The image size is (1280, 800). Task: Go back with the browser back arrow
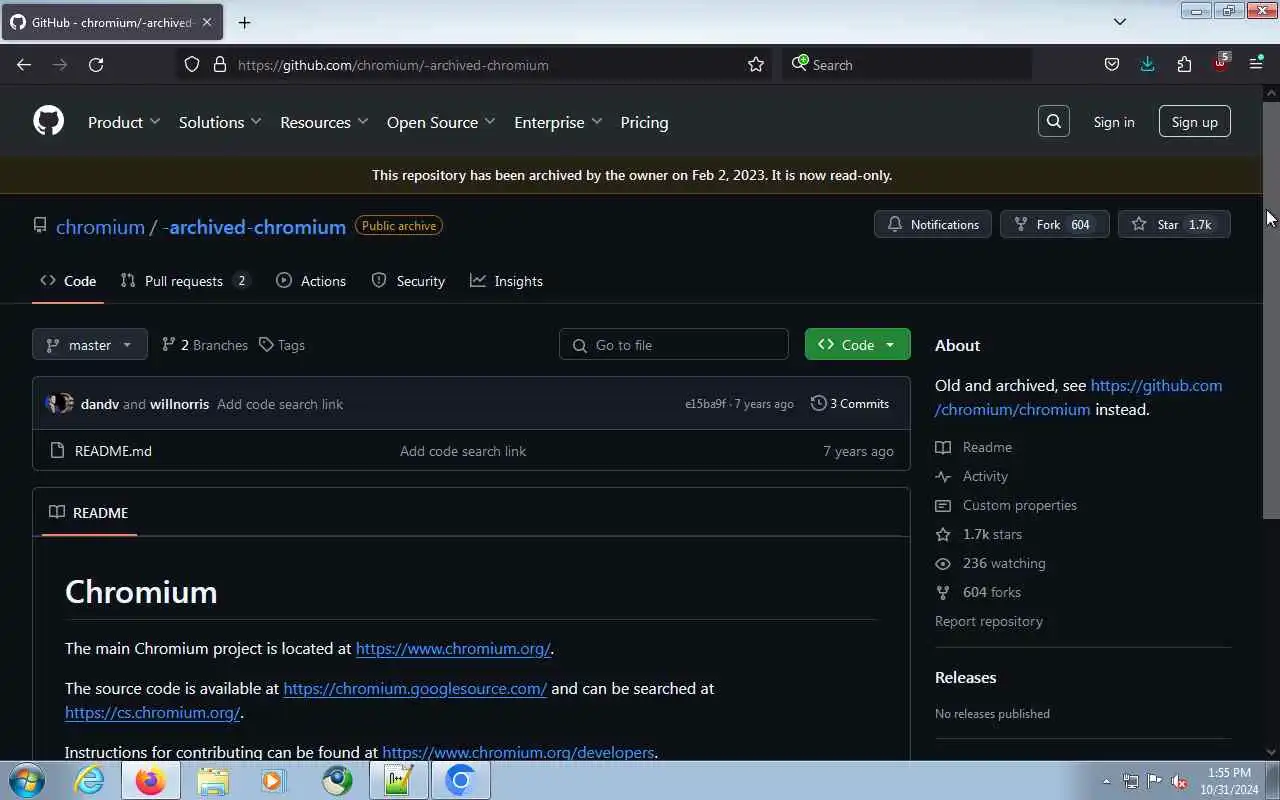point(24,64)
